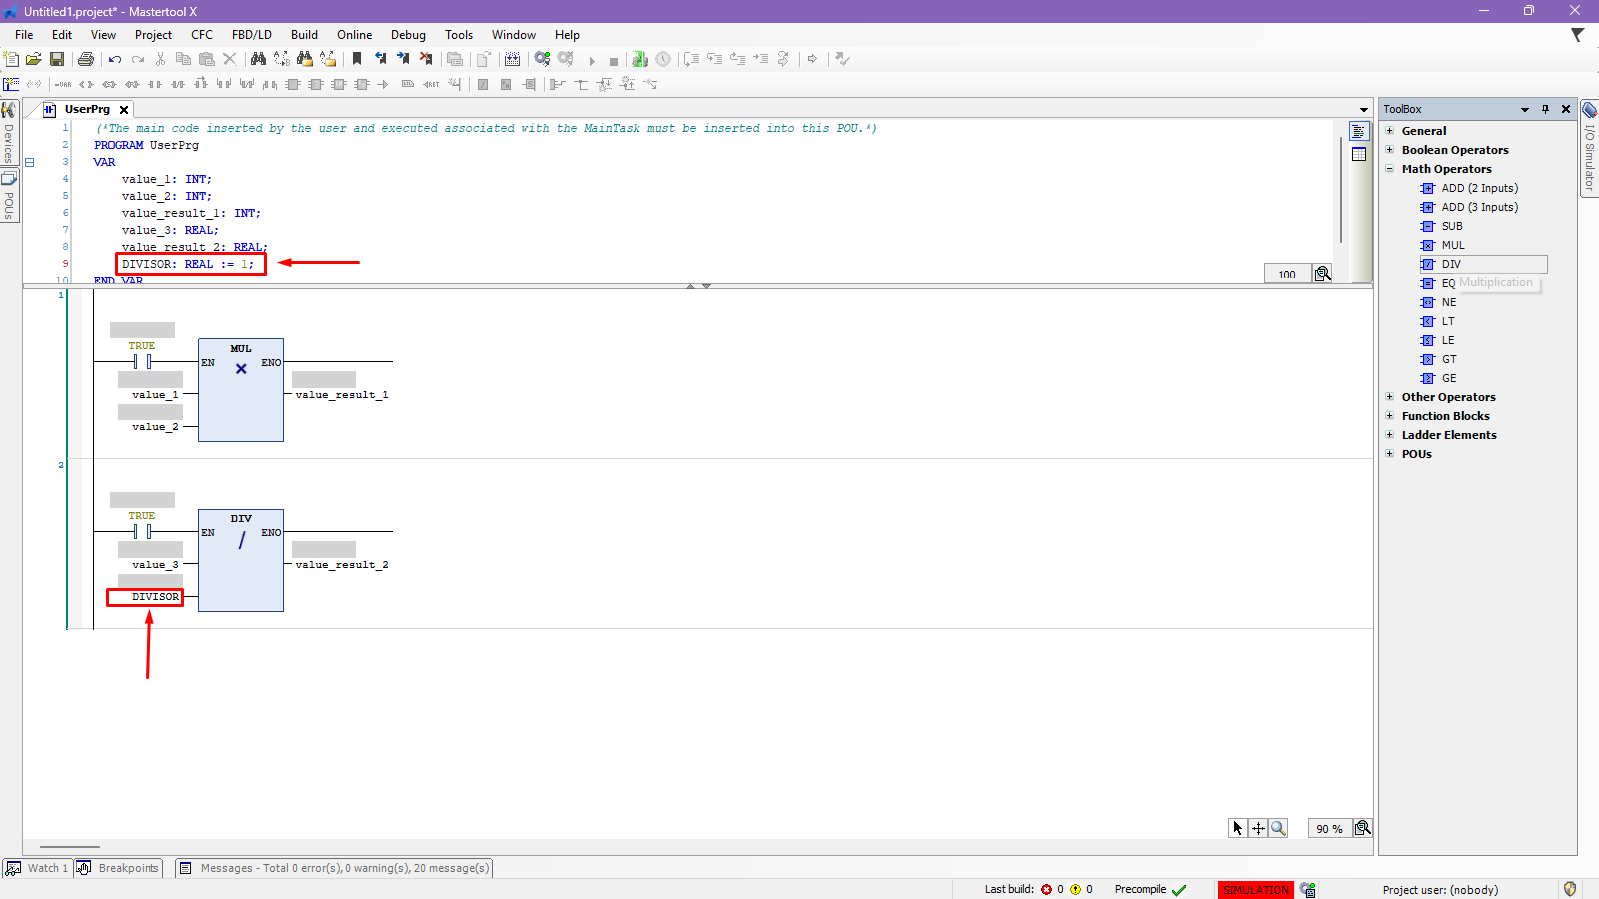Select the magnifier zoom tool at bottom right
The width and height of the screenshot is (1599, 899).
[x=1278, y=828]
